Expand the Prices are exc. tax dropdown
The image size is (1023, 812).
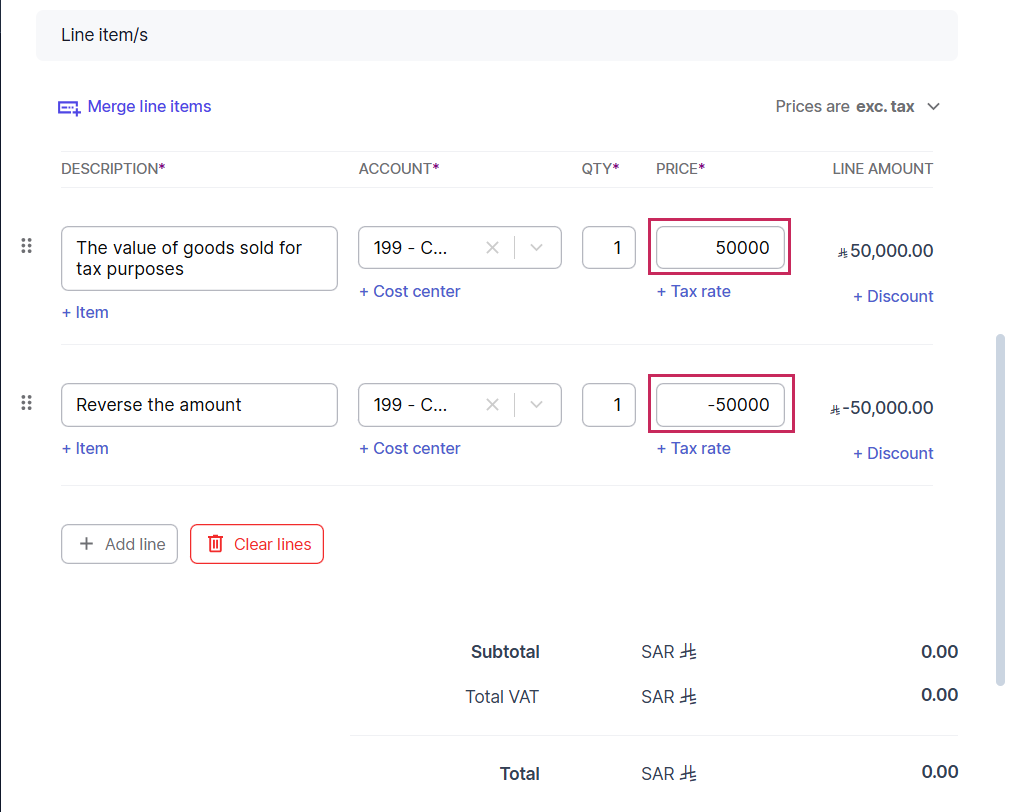[x=933, y=107]
